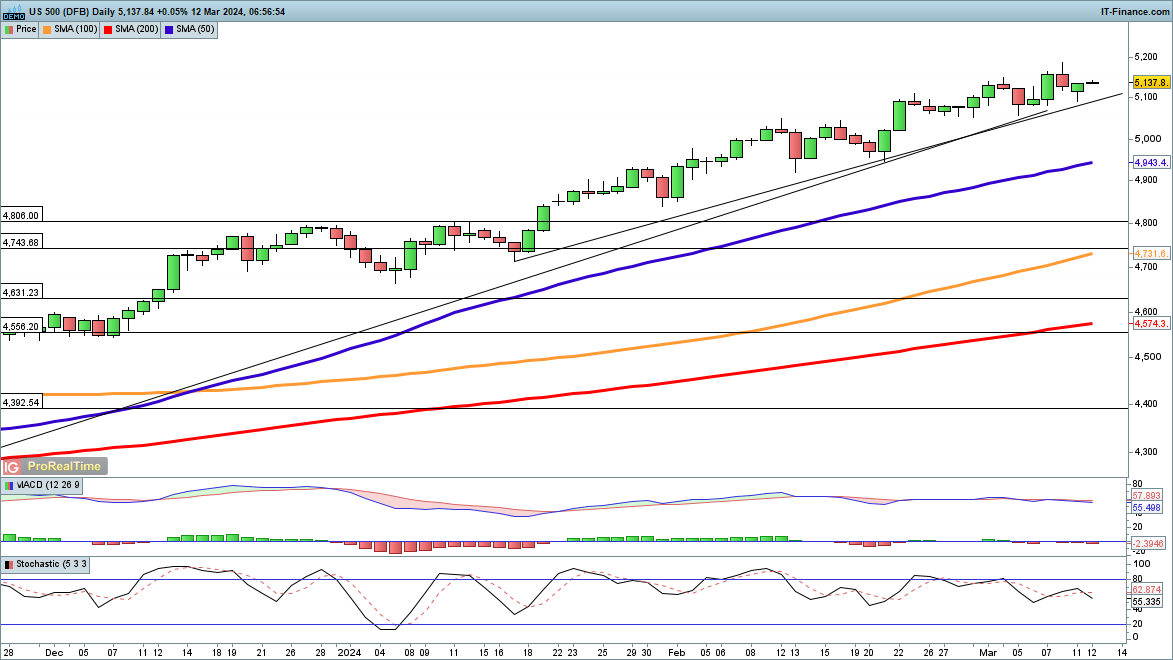The height and width of the screenshot is (660, 1173).
Task: Click the 4,743.68 horizontal level label
Action: coord(20,242)
